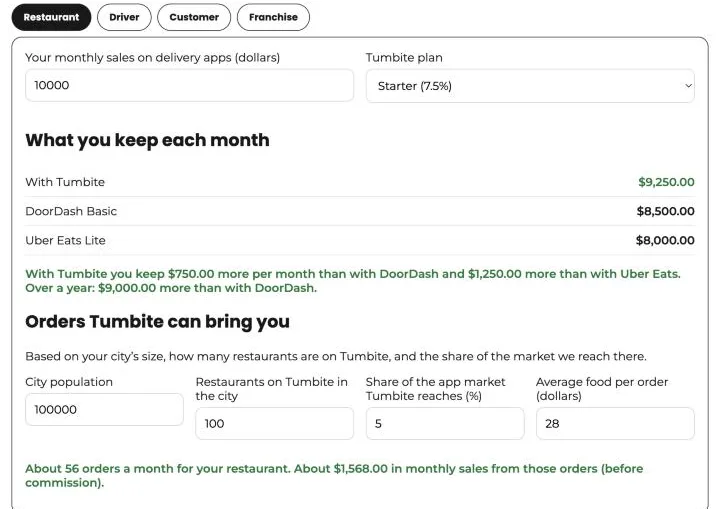The width and height of the screenshot is (720, 509).
Task: Open the Tumbite plan dropdown
Action: tap(530, 86)
